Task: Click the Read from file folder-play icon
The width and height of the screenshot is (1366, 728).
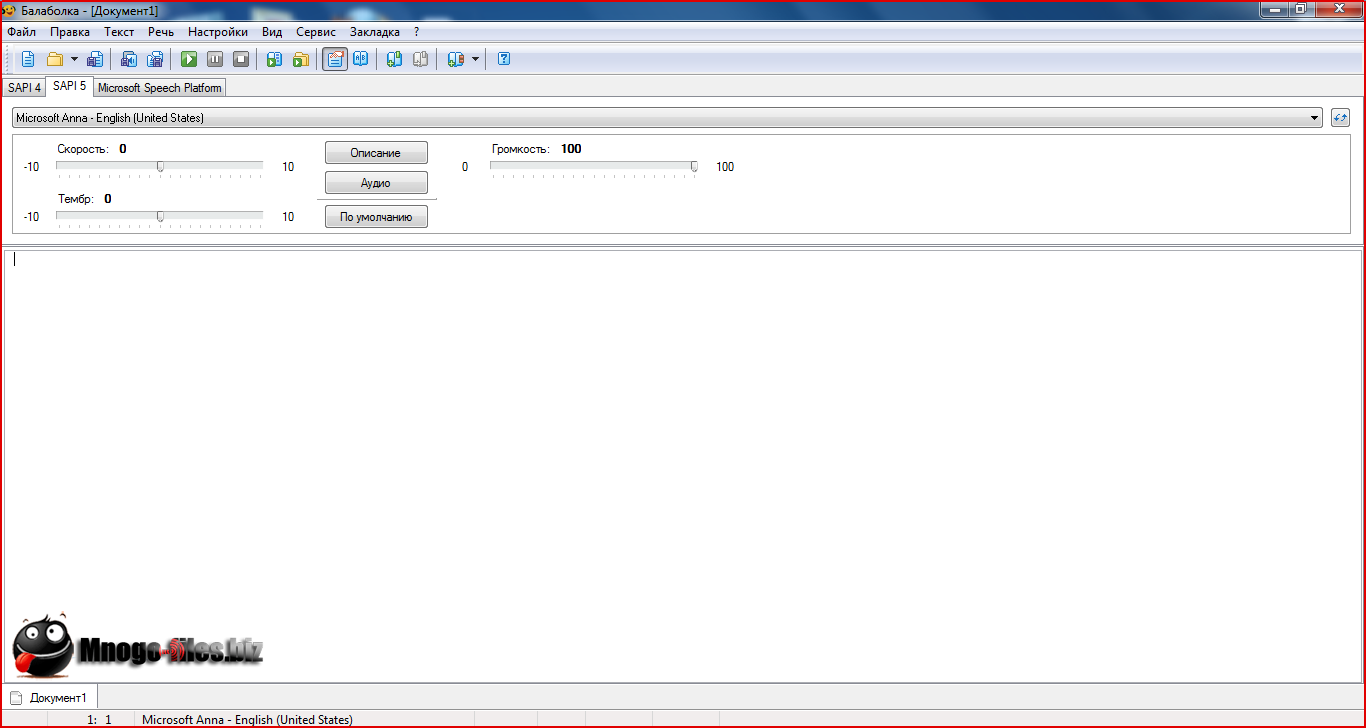Action: click(x=300, y=59)
